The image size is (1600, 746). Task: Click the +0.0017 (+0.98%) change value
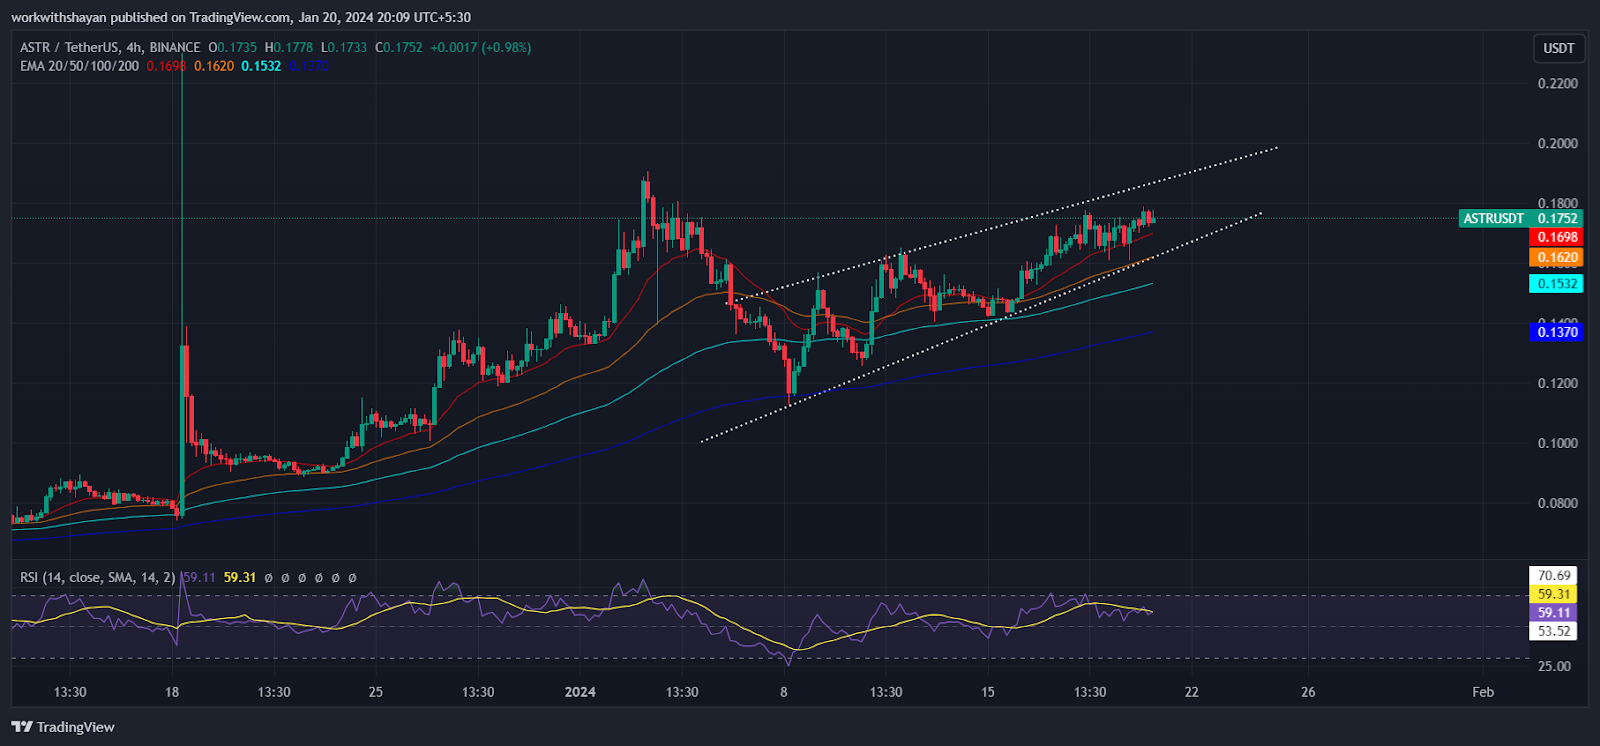pyautogui.click(x=481, y=47)
